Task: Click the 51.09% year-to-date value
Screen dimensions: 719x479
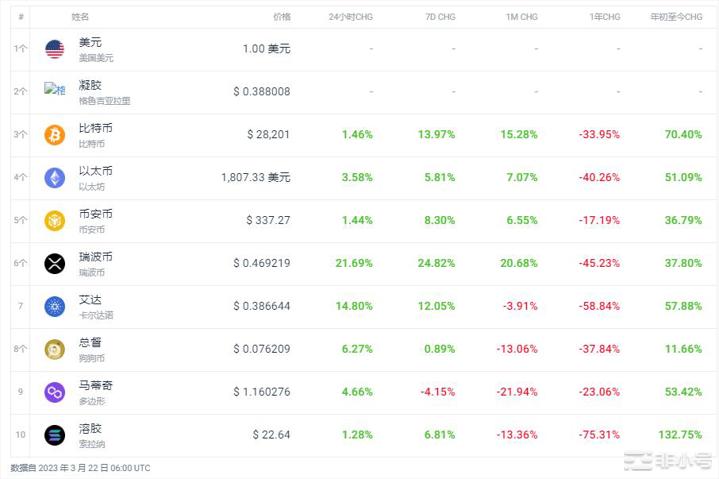Action: (683, 177)
